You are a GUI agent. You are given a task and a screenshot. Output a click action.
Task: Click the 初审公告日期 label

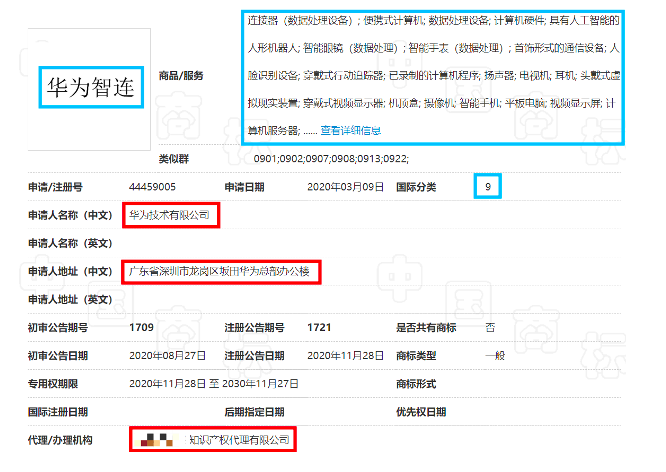pyautogui.click(x=58, y=356)
